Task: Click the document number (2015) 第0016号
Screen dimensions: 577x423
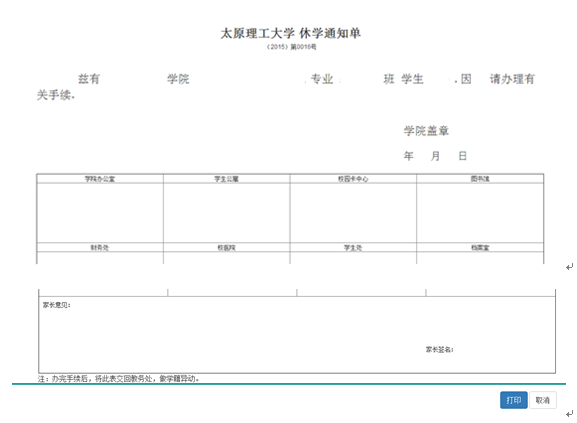Action: pyautogui.click(x=291, y=47)
